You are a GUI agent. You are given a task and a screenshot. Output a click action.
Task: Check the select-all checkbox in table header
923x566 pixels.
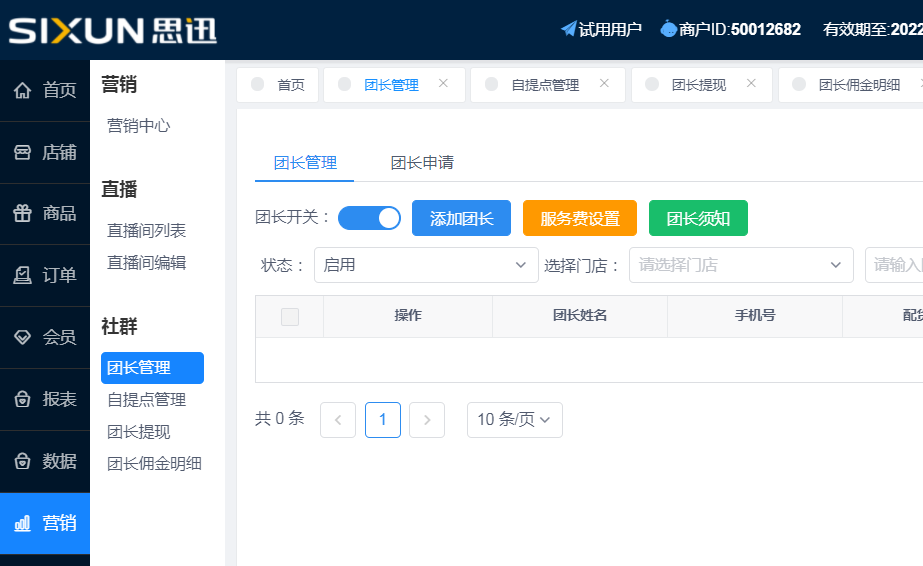[x=290, y=317]
